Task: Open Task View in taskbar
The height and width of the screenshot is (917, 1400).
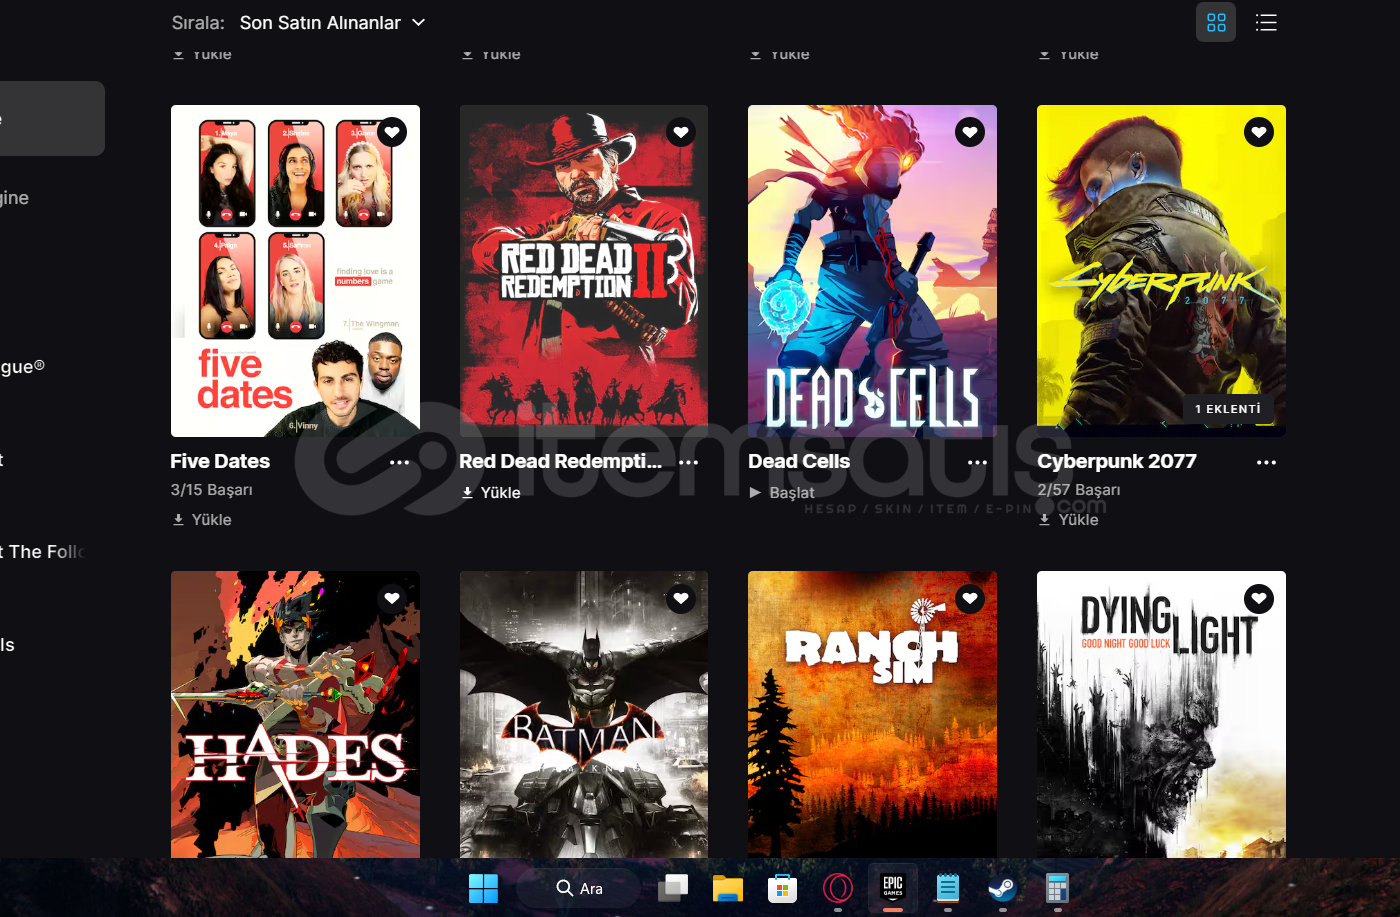Action: click(673, 888)
